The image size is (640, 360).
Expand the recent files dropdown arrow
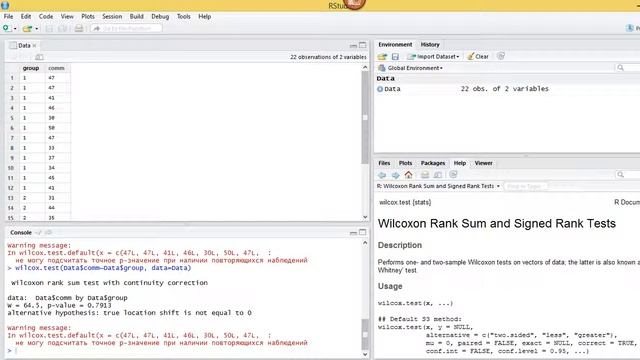click(37, 29)
